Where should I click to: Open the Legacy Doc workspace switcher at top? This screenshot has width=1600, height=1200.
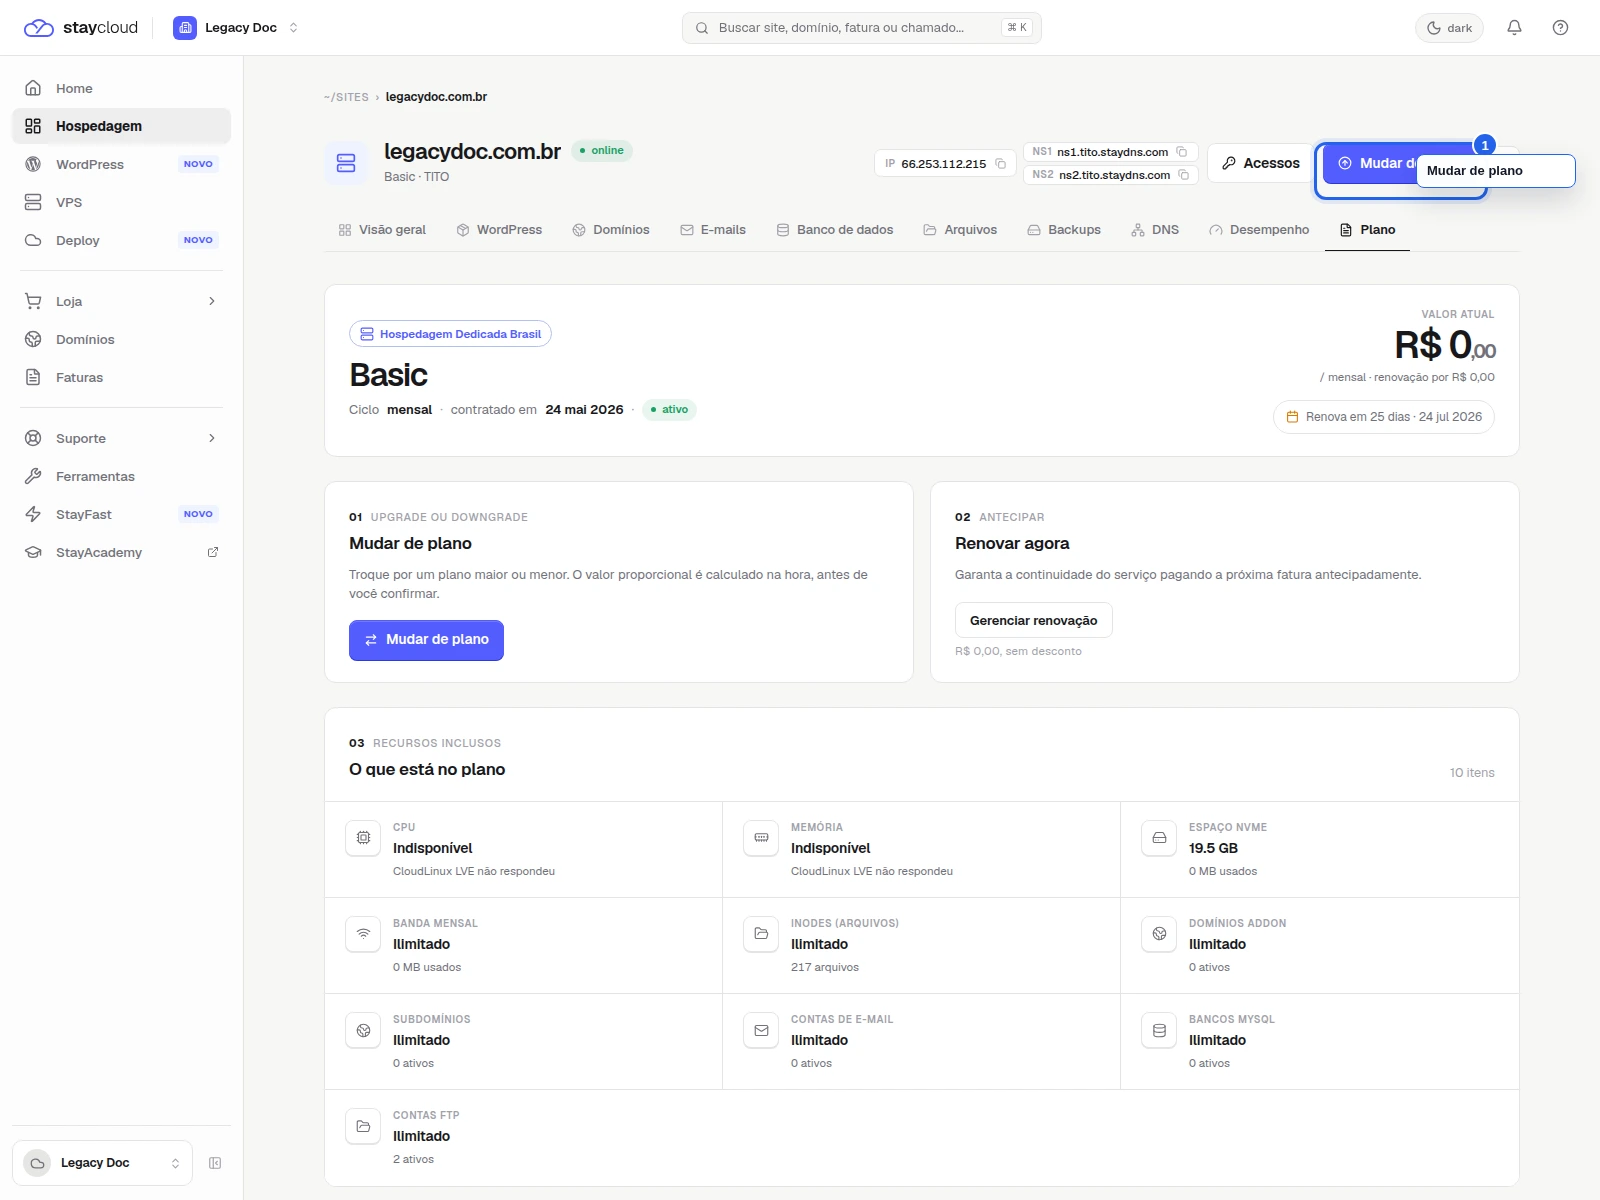[236, 28]
